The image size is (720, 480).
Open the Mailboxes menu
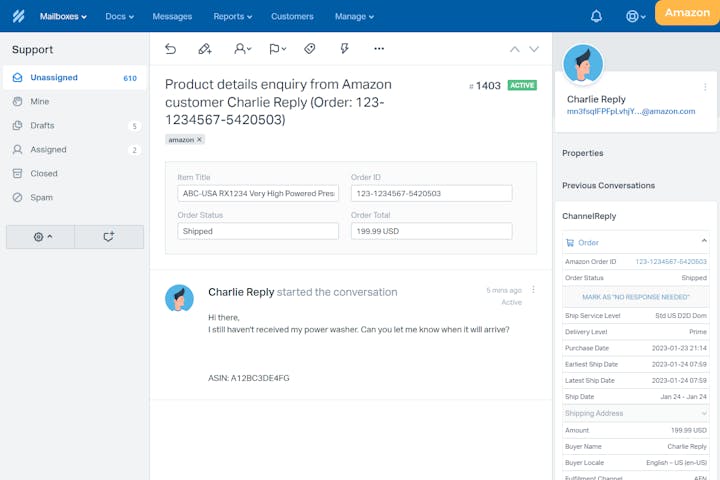[x=63, y=16]
